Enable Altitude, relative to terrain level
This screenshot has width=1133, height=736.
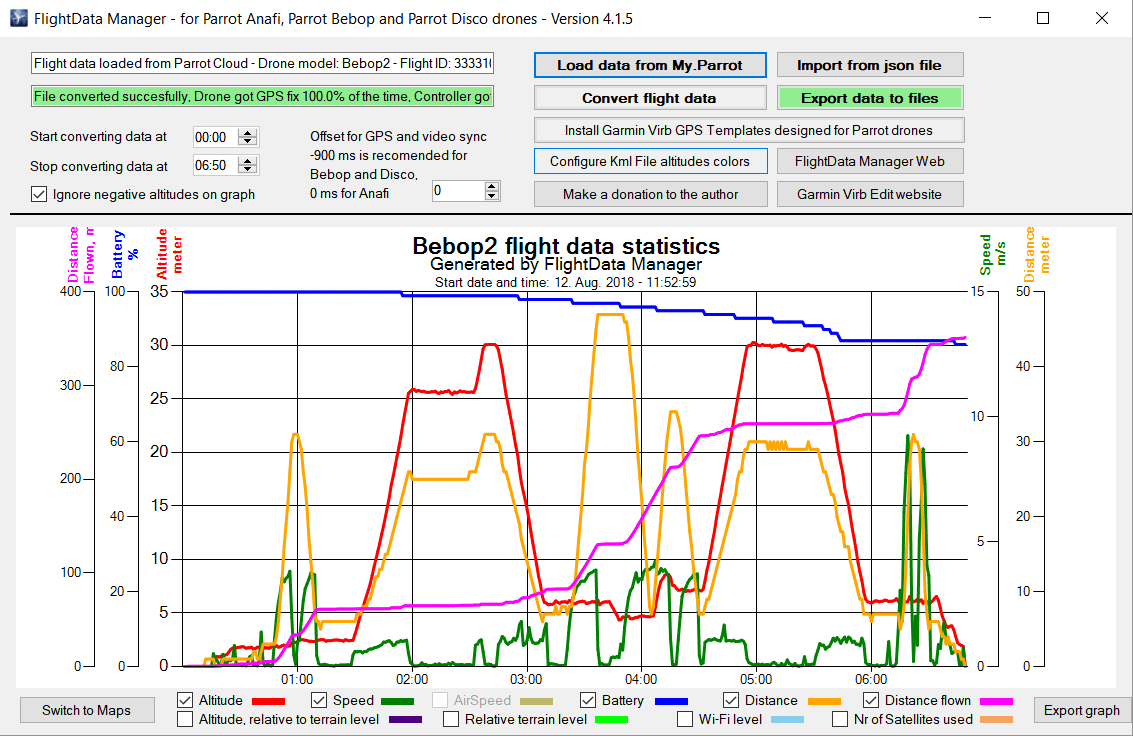tap(185, 719)
